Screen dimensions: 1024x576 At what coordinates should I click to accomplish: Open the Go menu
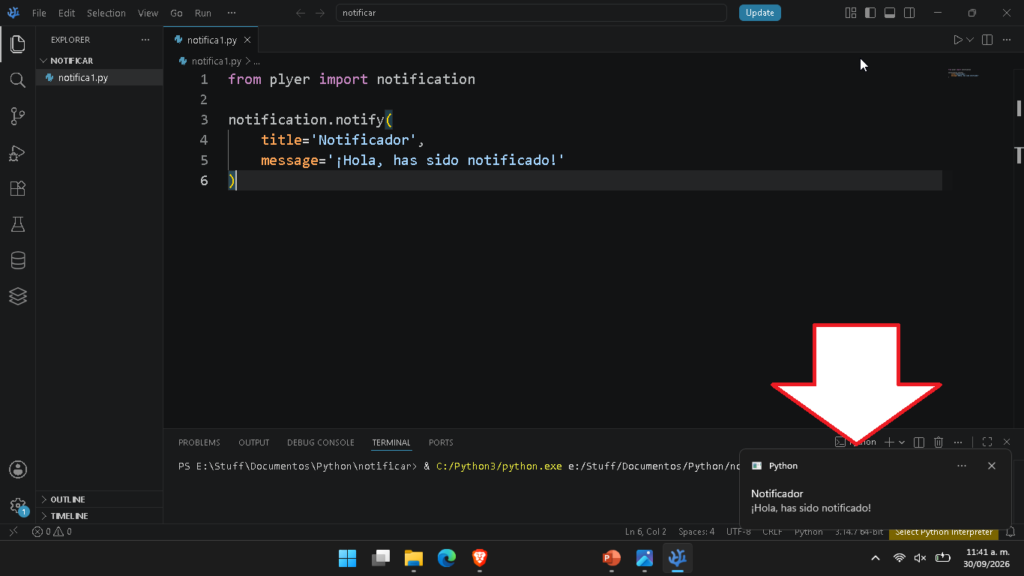tap(176, 12)
